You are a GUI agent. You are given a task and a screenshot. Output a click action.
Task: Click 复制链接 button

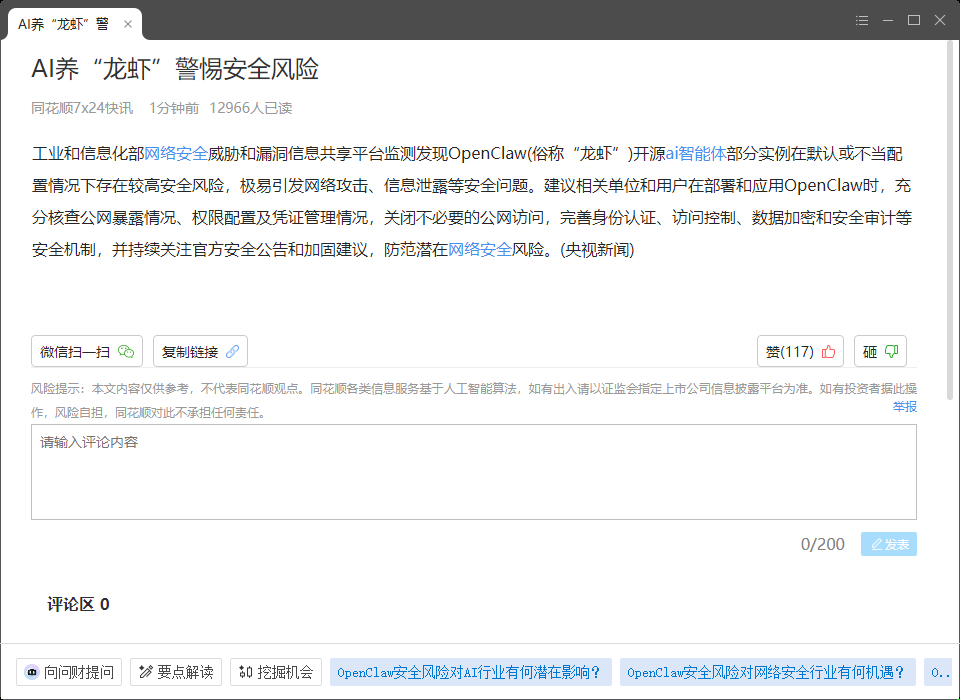click(200, 352)
